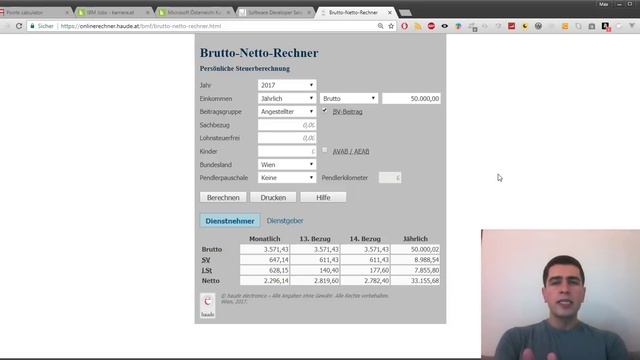Reload the page with the refresh icon
640x360 pixels.
pos(19,26)
